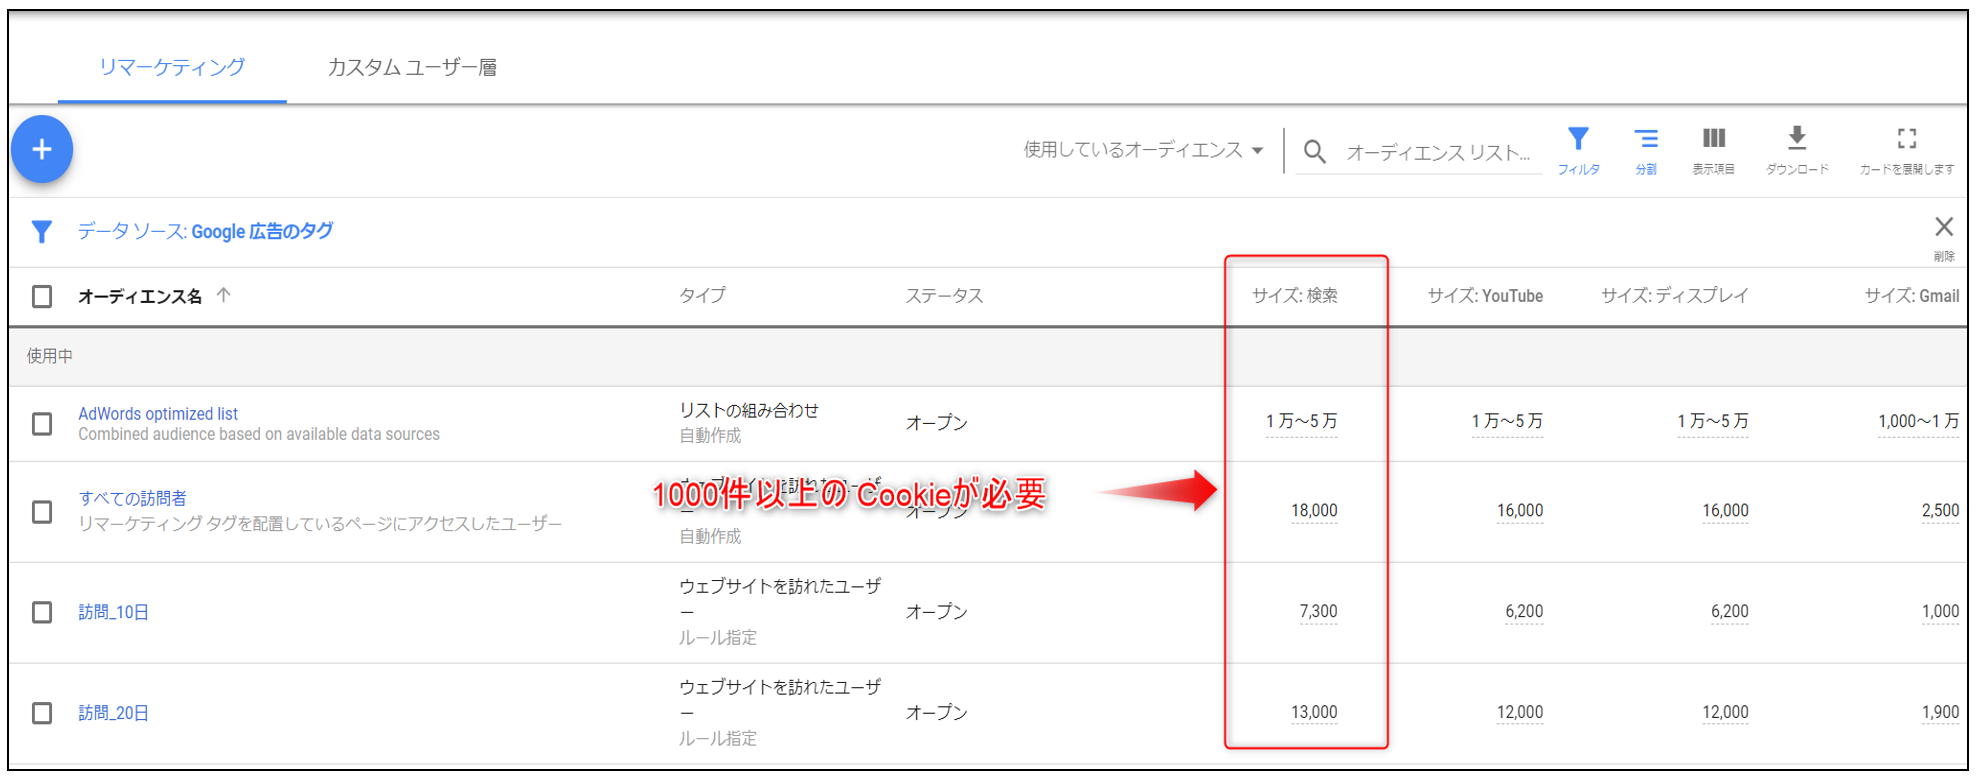Click the 訪問_10日 row's オープン status
The height and width of the screenshot is (778, 1977).
pos(936,612)
